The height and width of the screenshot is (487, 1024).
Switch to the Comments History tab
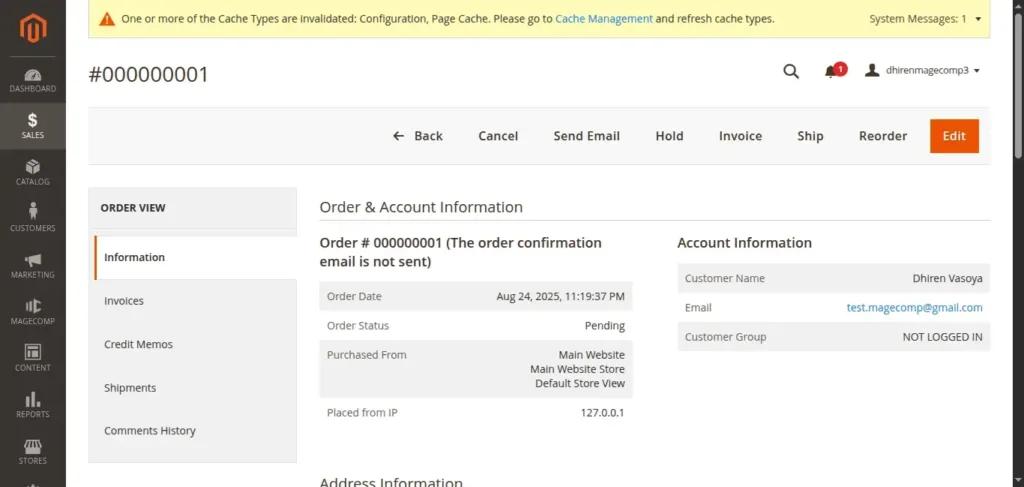click(150, 431)
